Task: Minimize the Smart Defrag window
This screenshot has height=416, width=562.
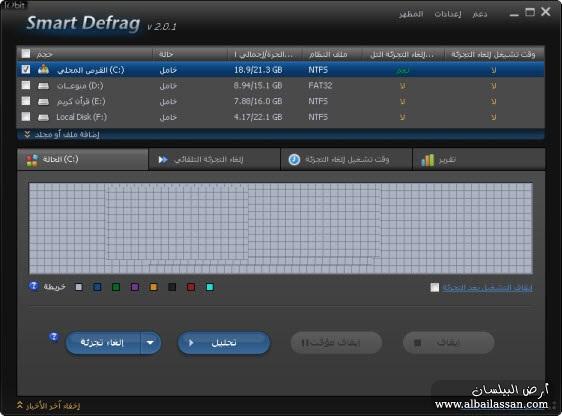Action: [x=514, y=14]
